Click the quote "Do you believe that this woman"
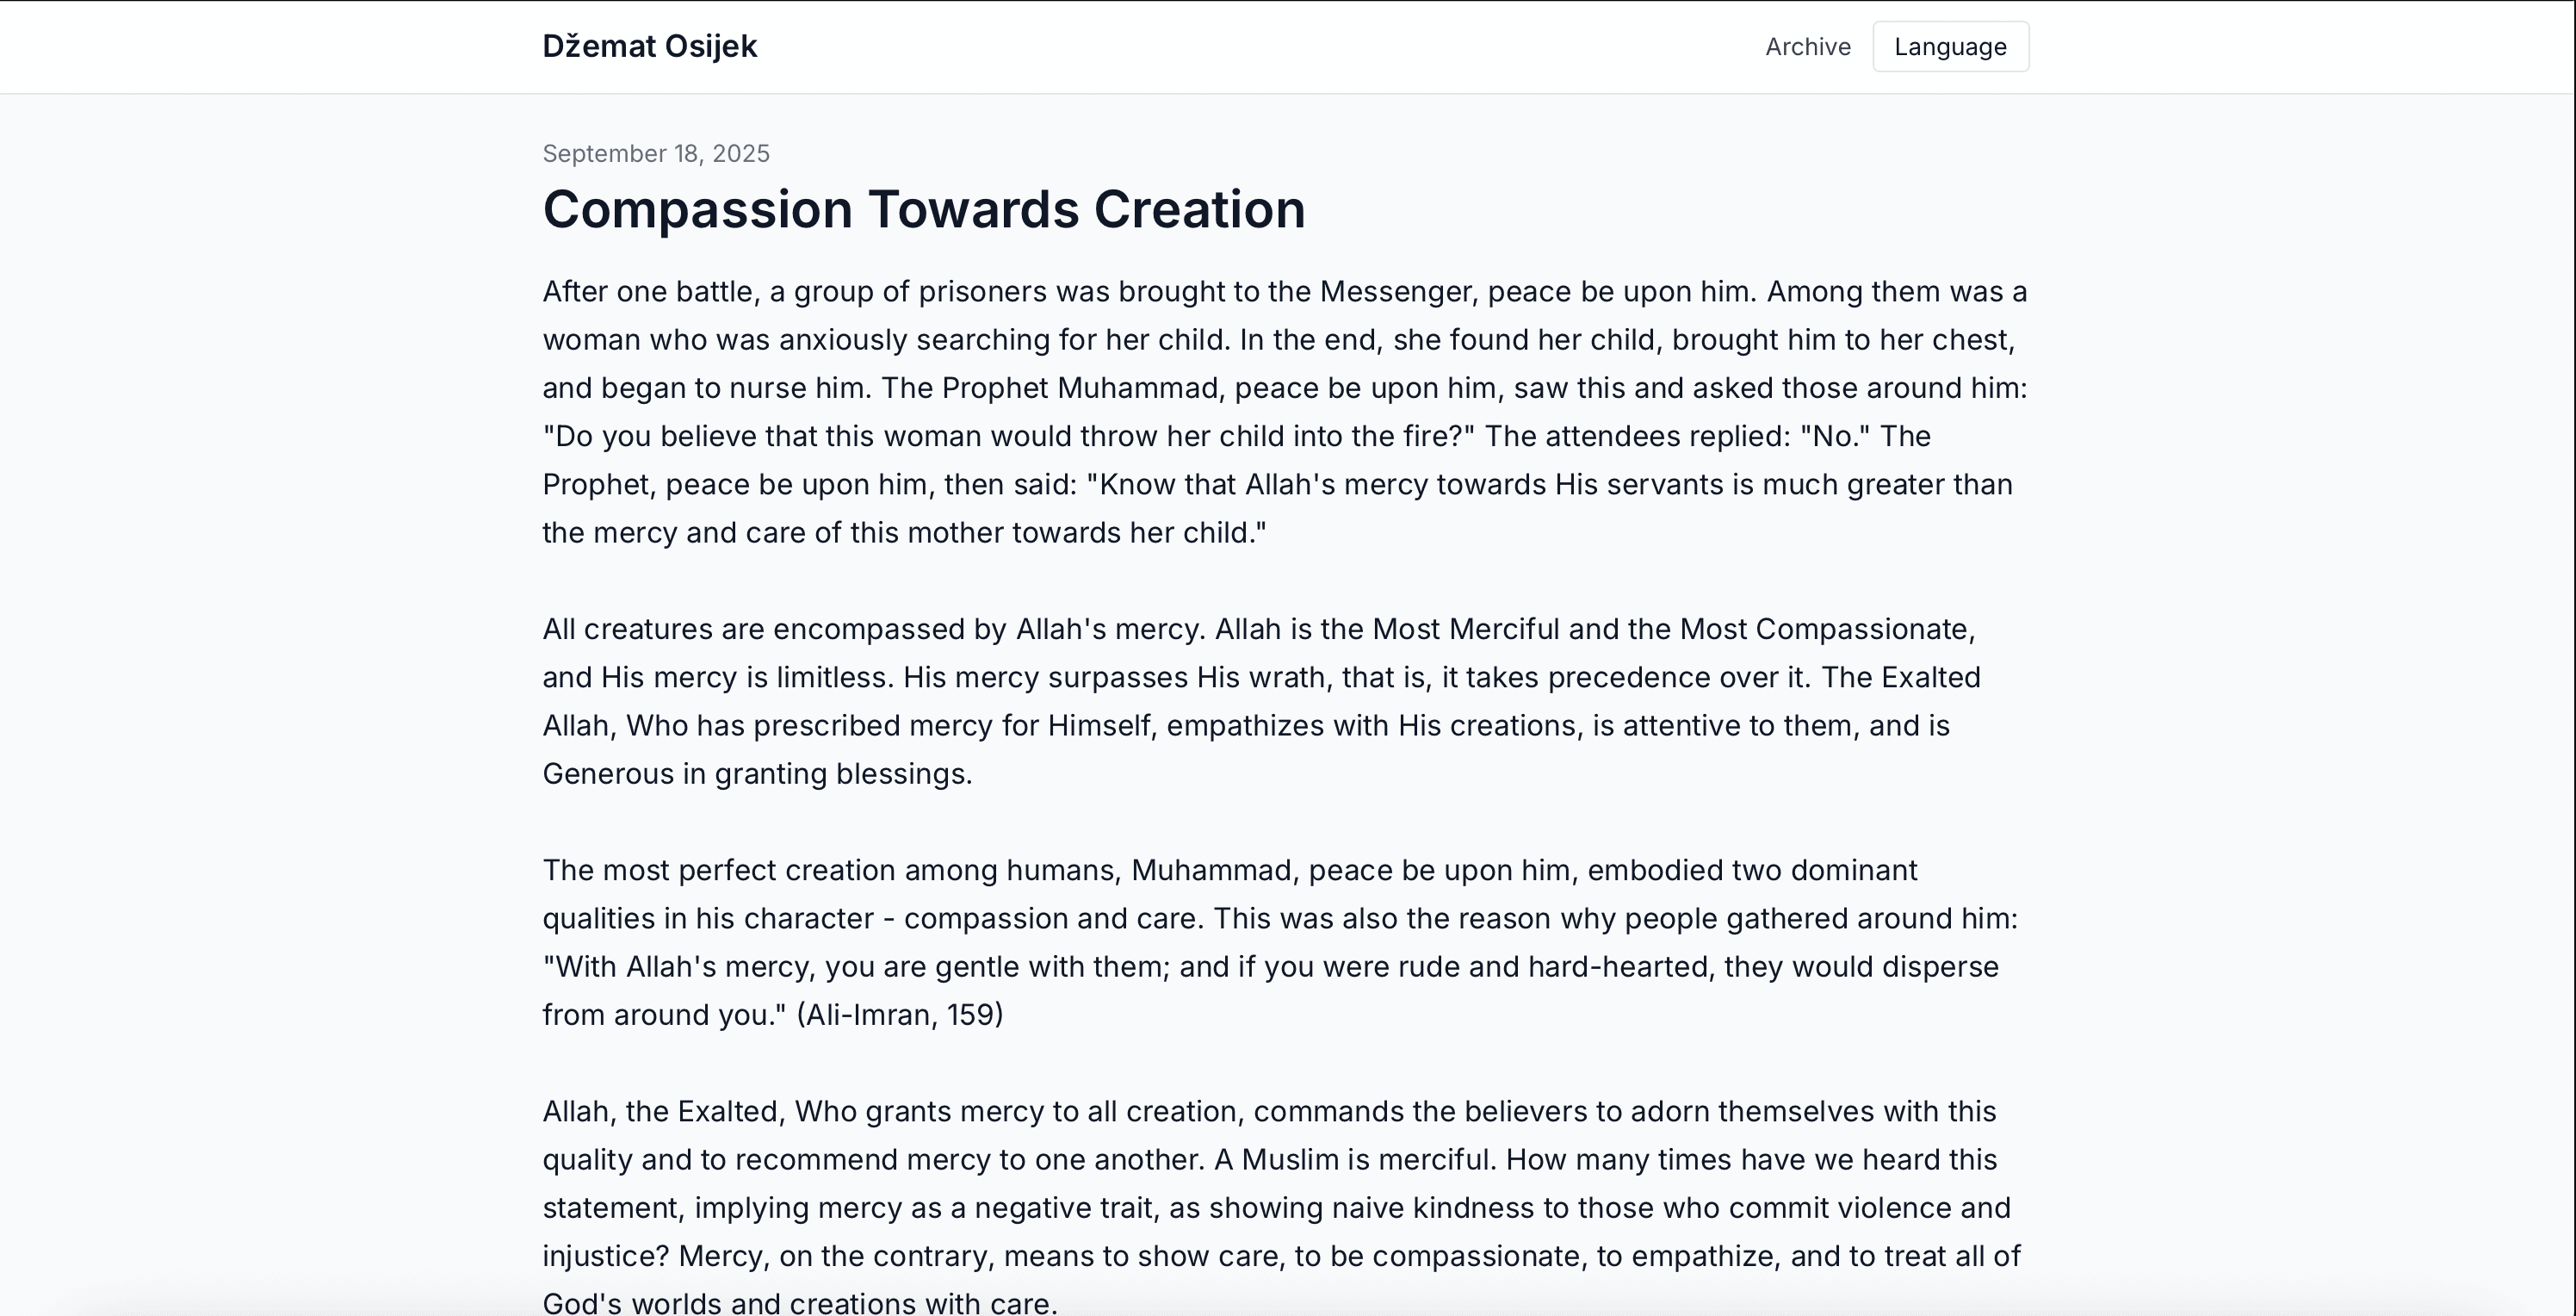Image resolution: width=2576 pixels, height=1316 pixels. pyautogui.click(x=1009, y=436)
